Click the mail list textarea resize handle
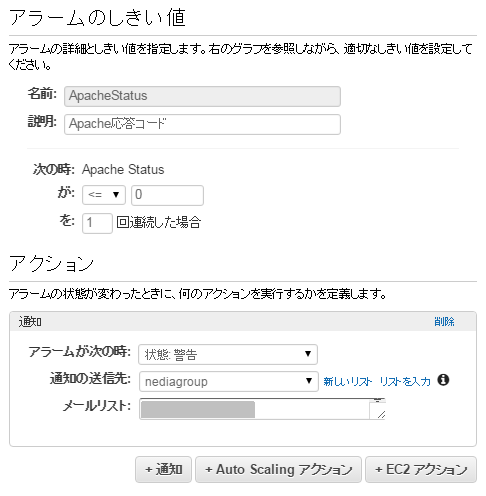Viewport: 486px width, 496px height. tap(381, 415)
